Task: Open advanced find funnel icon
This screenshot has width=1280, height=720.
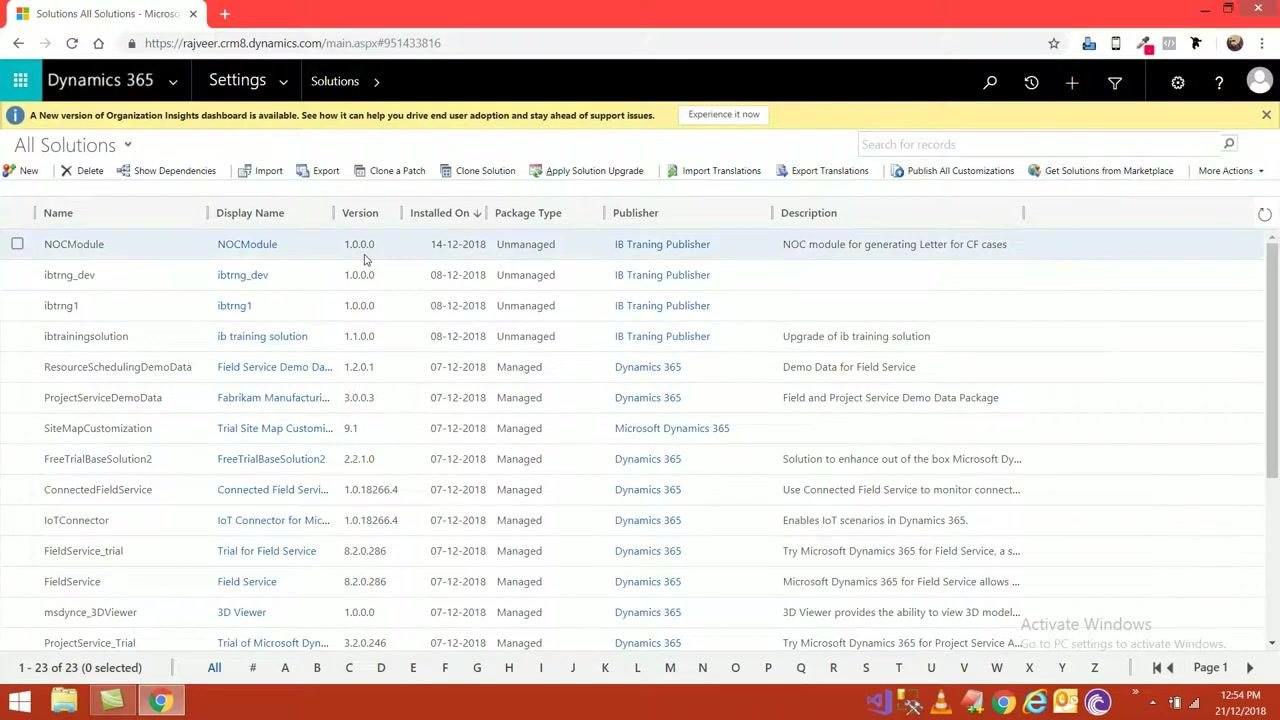Action: (1115, 82)
